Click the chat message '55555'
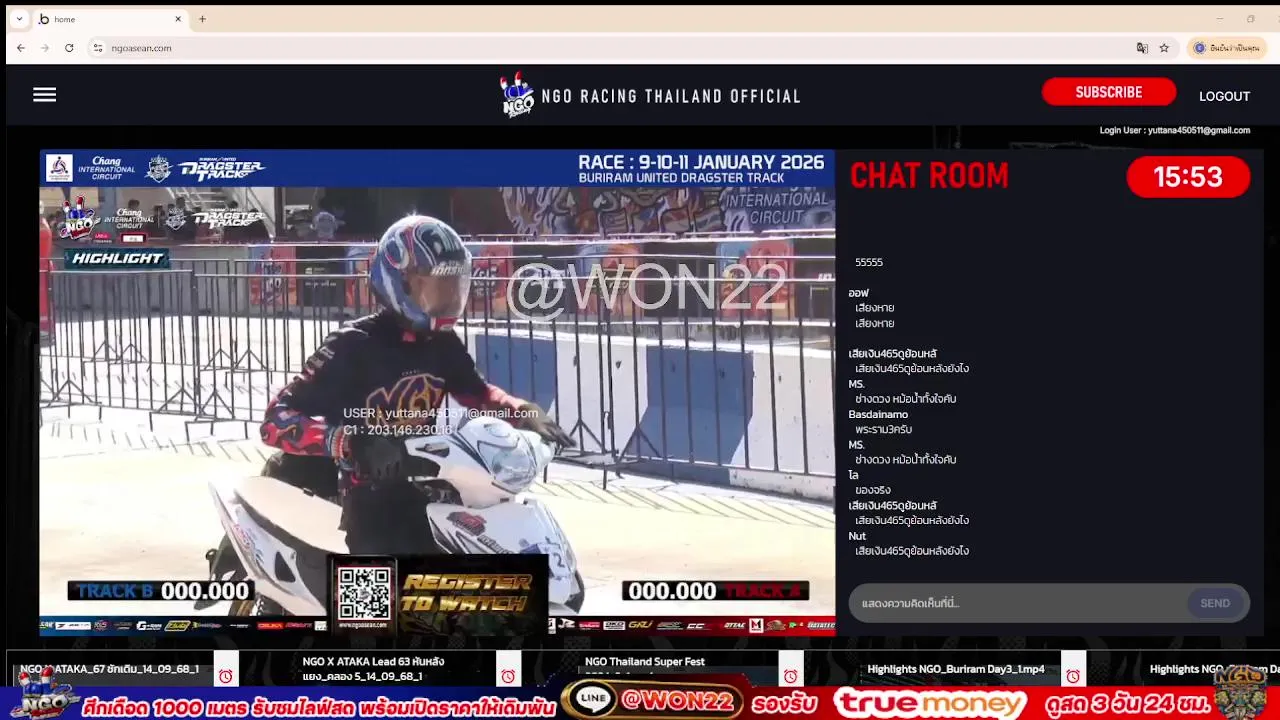 point(869,262)
